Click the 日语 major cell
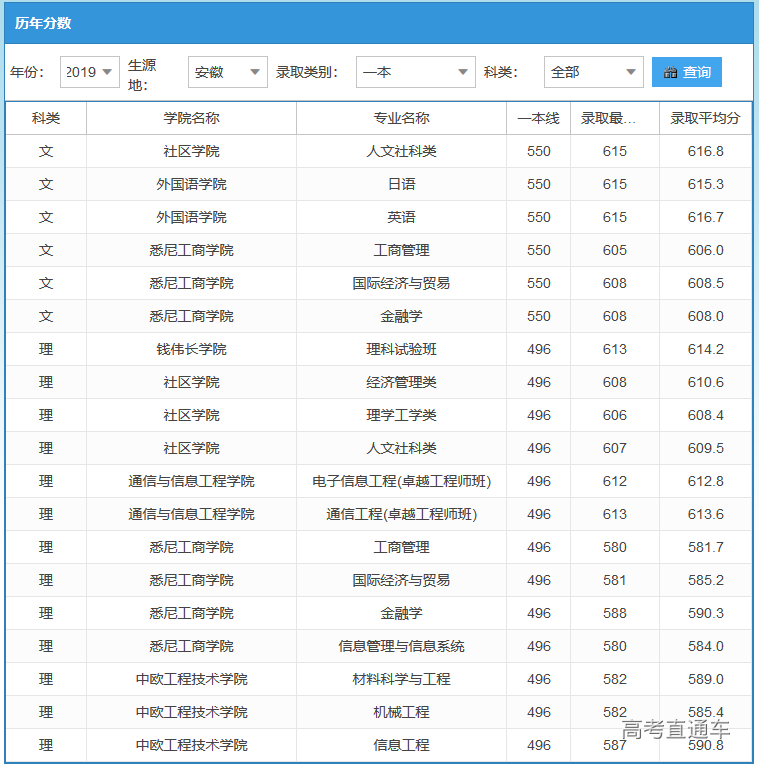Screen dimensions: 759x769 pyautogui.click(x=401, y=184)
